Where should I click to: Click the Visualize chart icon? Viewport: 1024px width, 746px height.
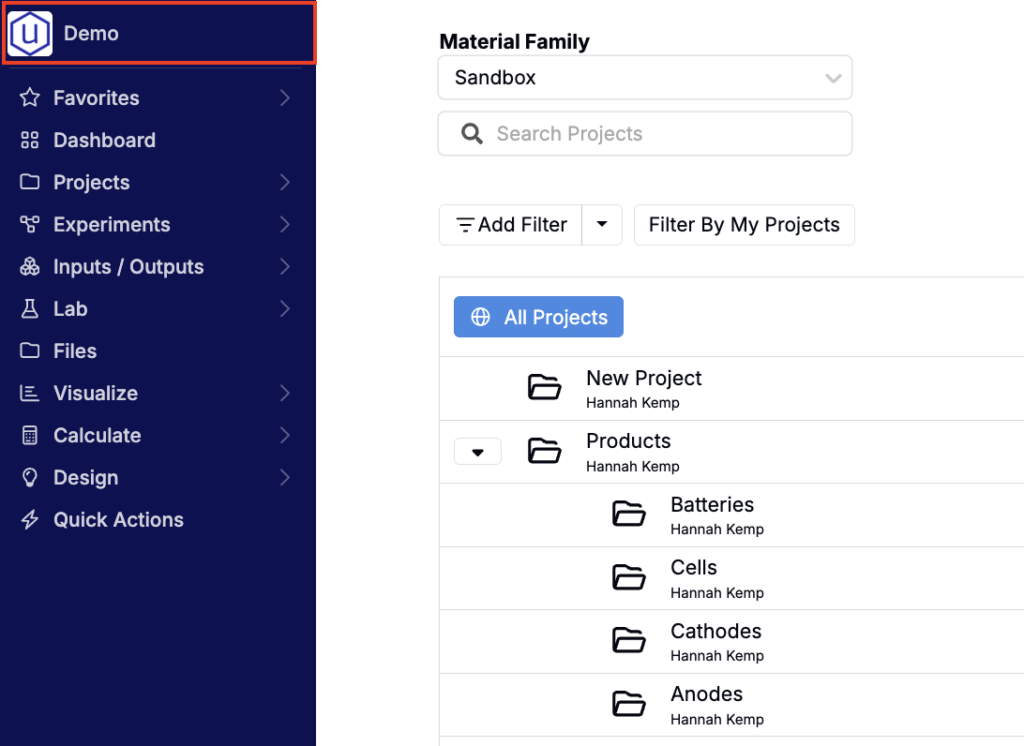pos(30,393)
